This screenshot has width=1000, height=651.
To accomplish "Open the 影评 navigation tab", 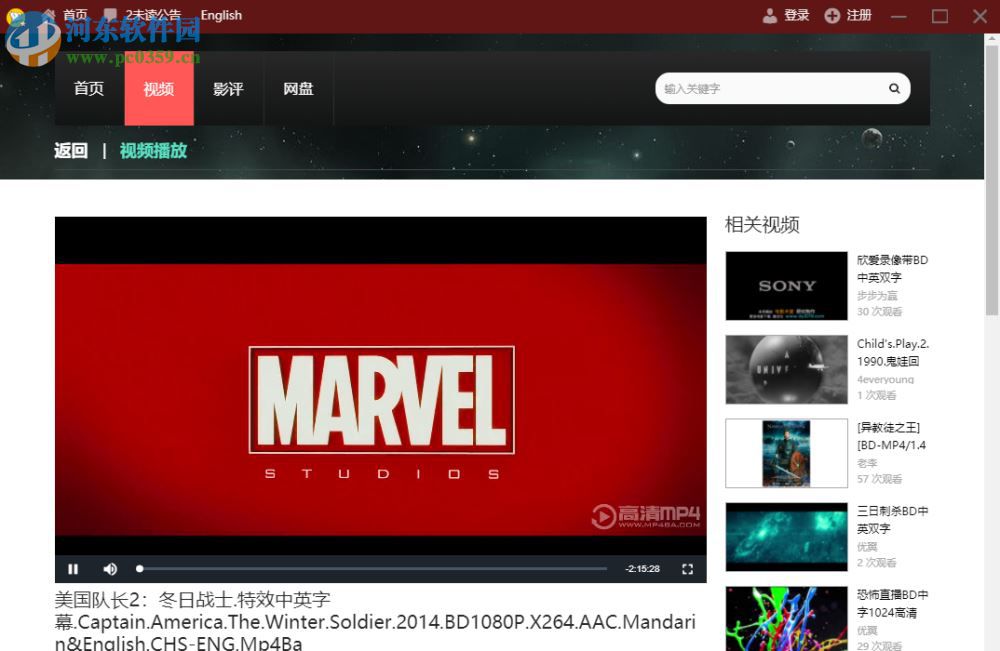I will pos(228,89).
